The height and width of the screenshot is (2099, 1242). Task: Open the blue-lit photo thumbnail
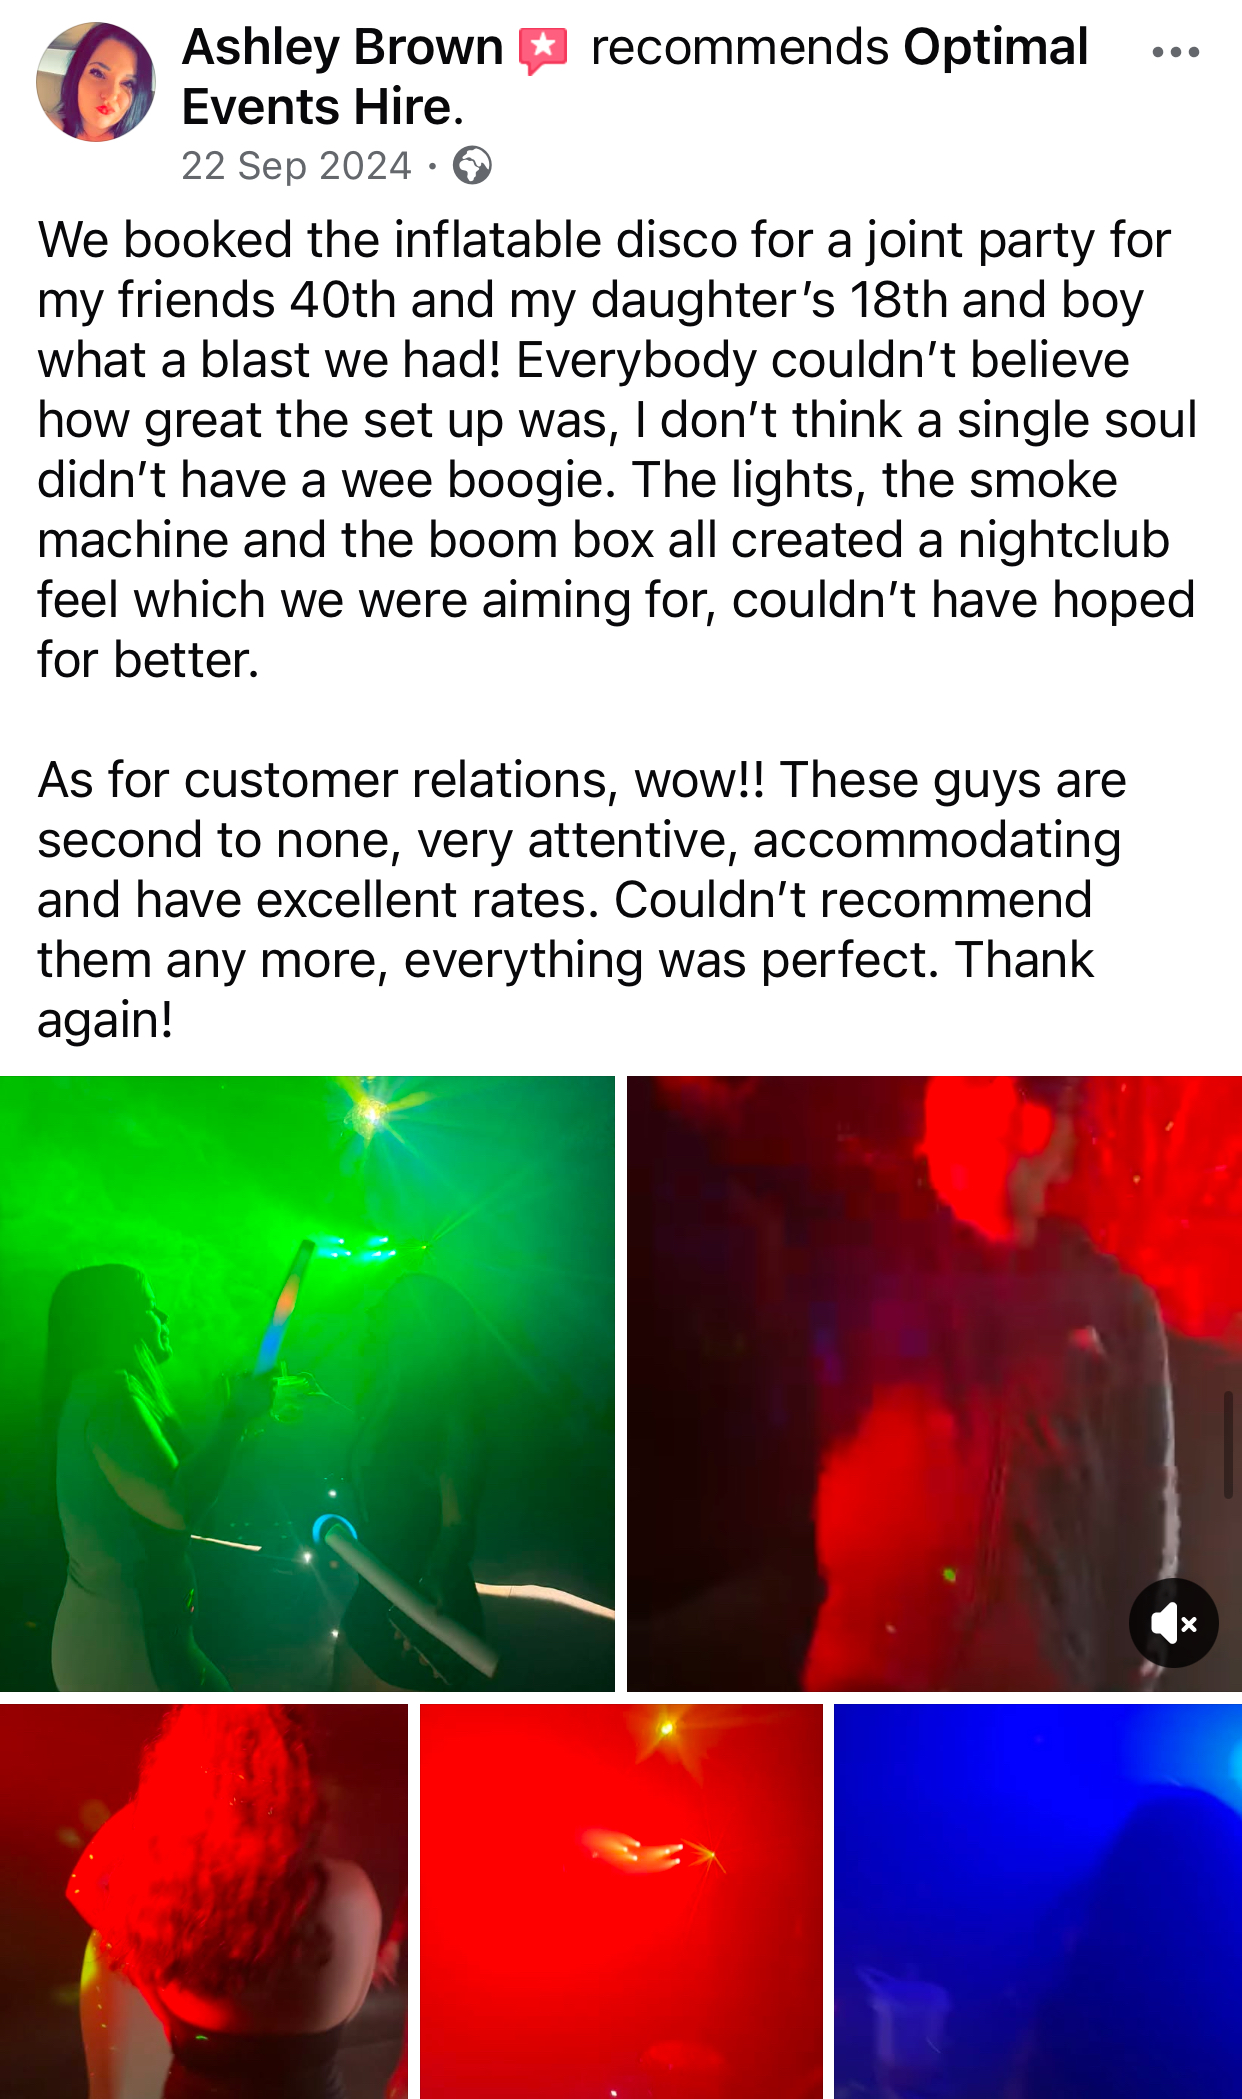pyautogui.click(x=1038, y=1901)
